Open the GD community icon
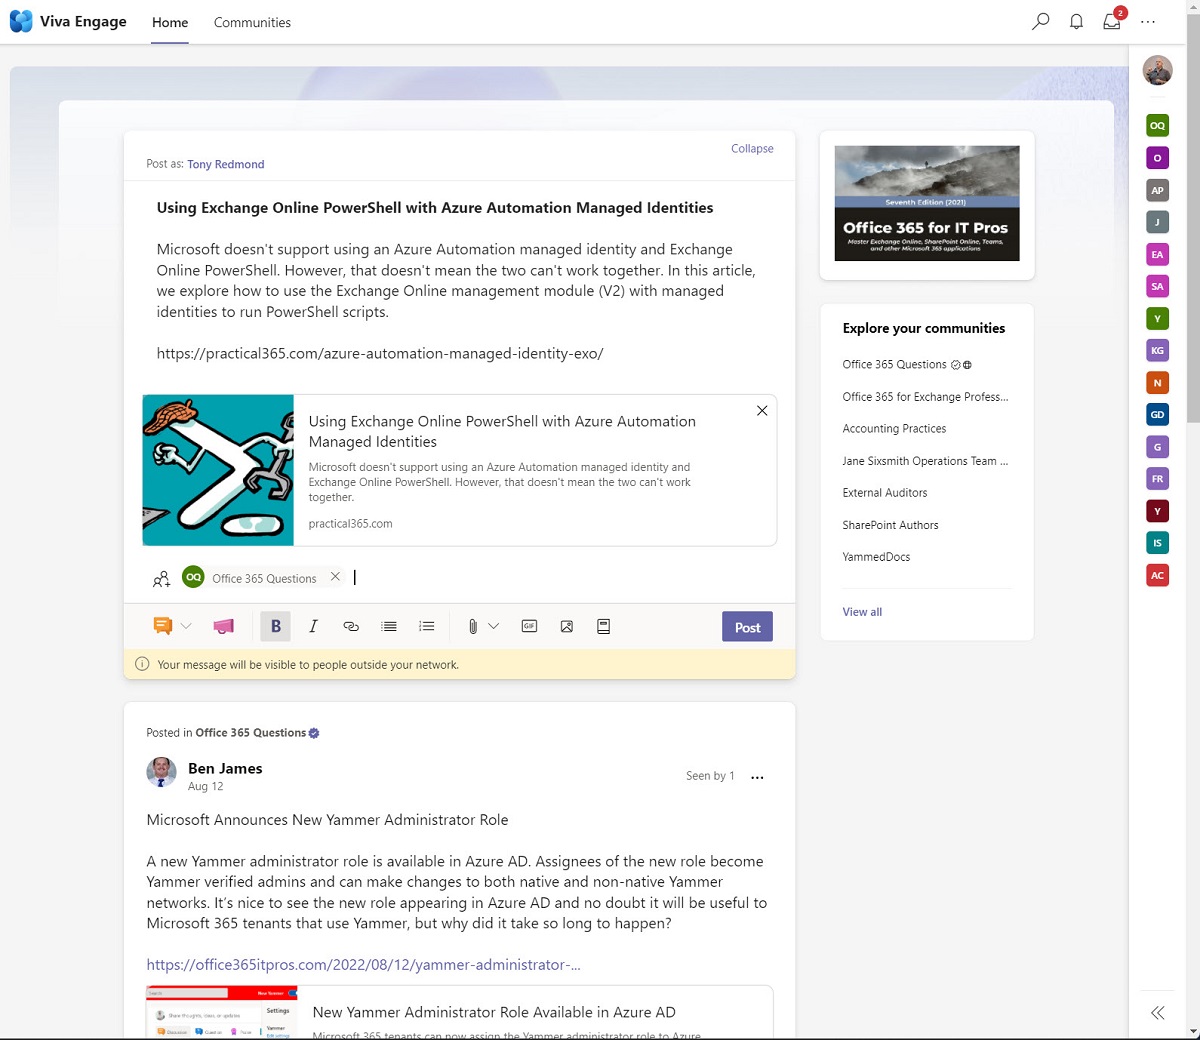The width and height of the screenshot is (1200, 1040). point(1157,415)
